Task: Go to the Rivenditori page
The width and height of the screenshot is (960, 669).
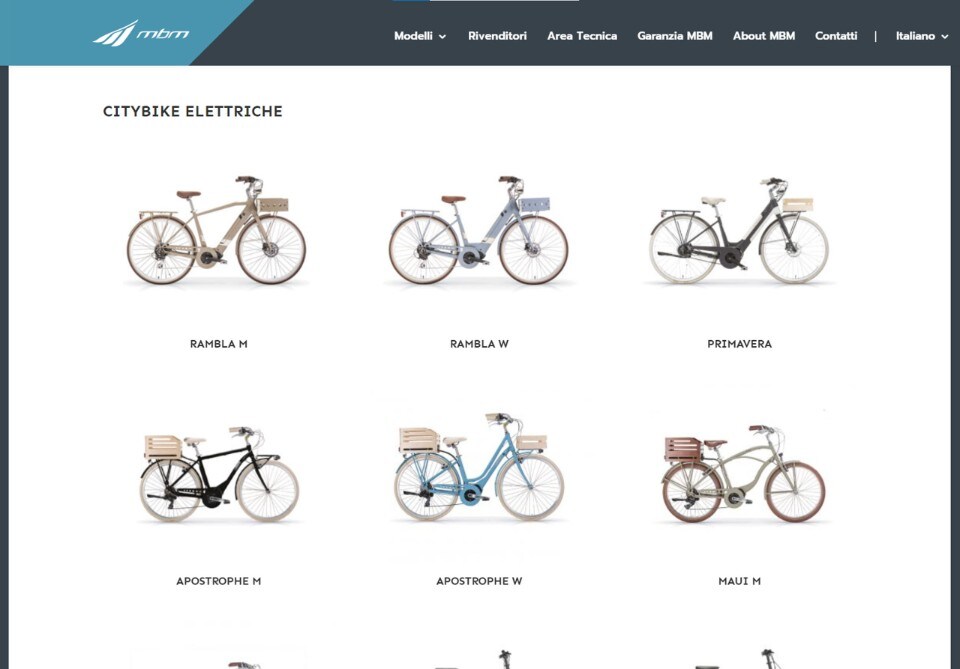Action: pyautogui.click(x=497, y=36)
